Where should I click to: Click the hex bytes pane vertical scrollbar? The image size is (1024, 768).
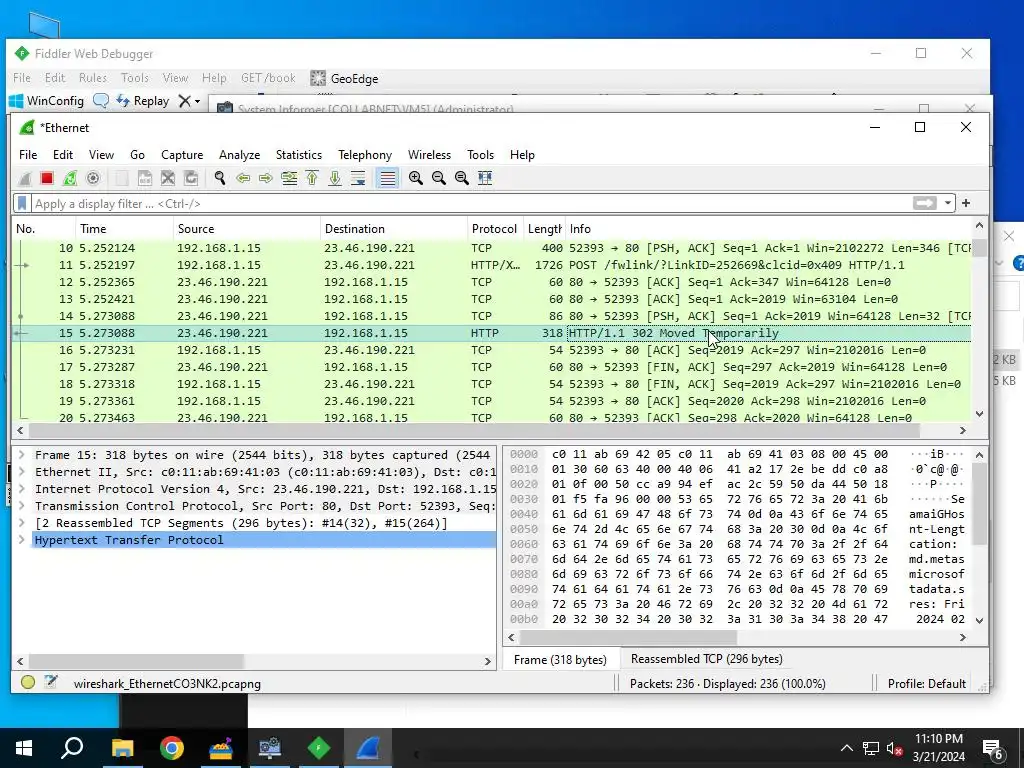tap(980, 503)
